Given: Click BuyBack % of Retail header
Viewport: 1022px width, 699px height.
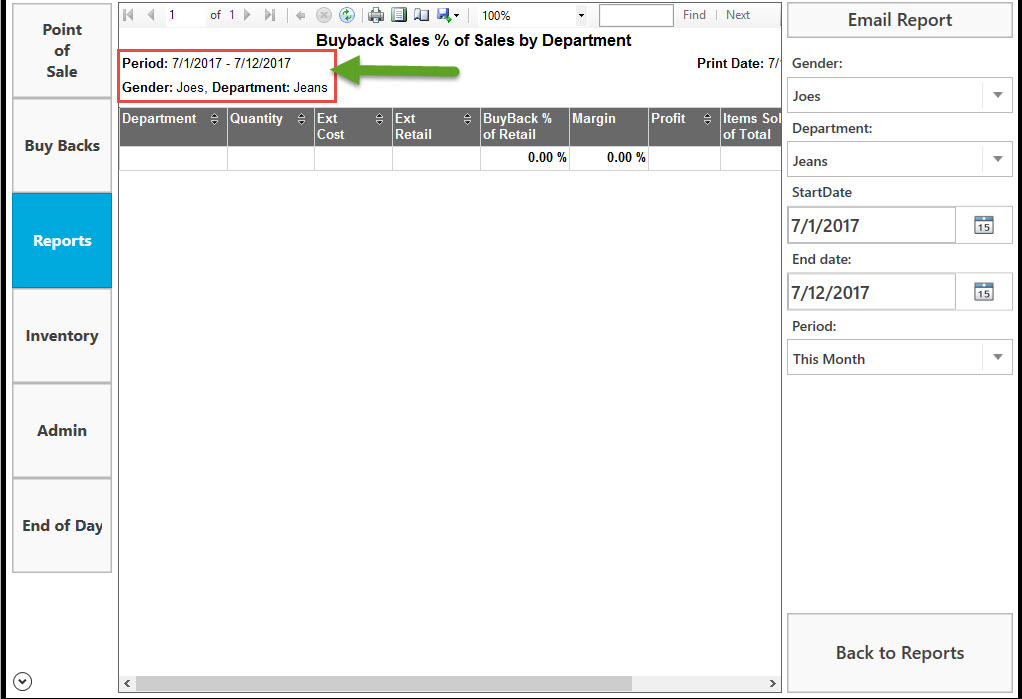Looking at the screenshot, I should point(525,126).
